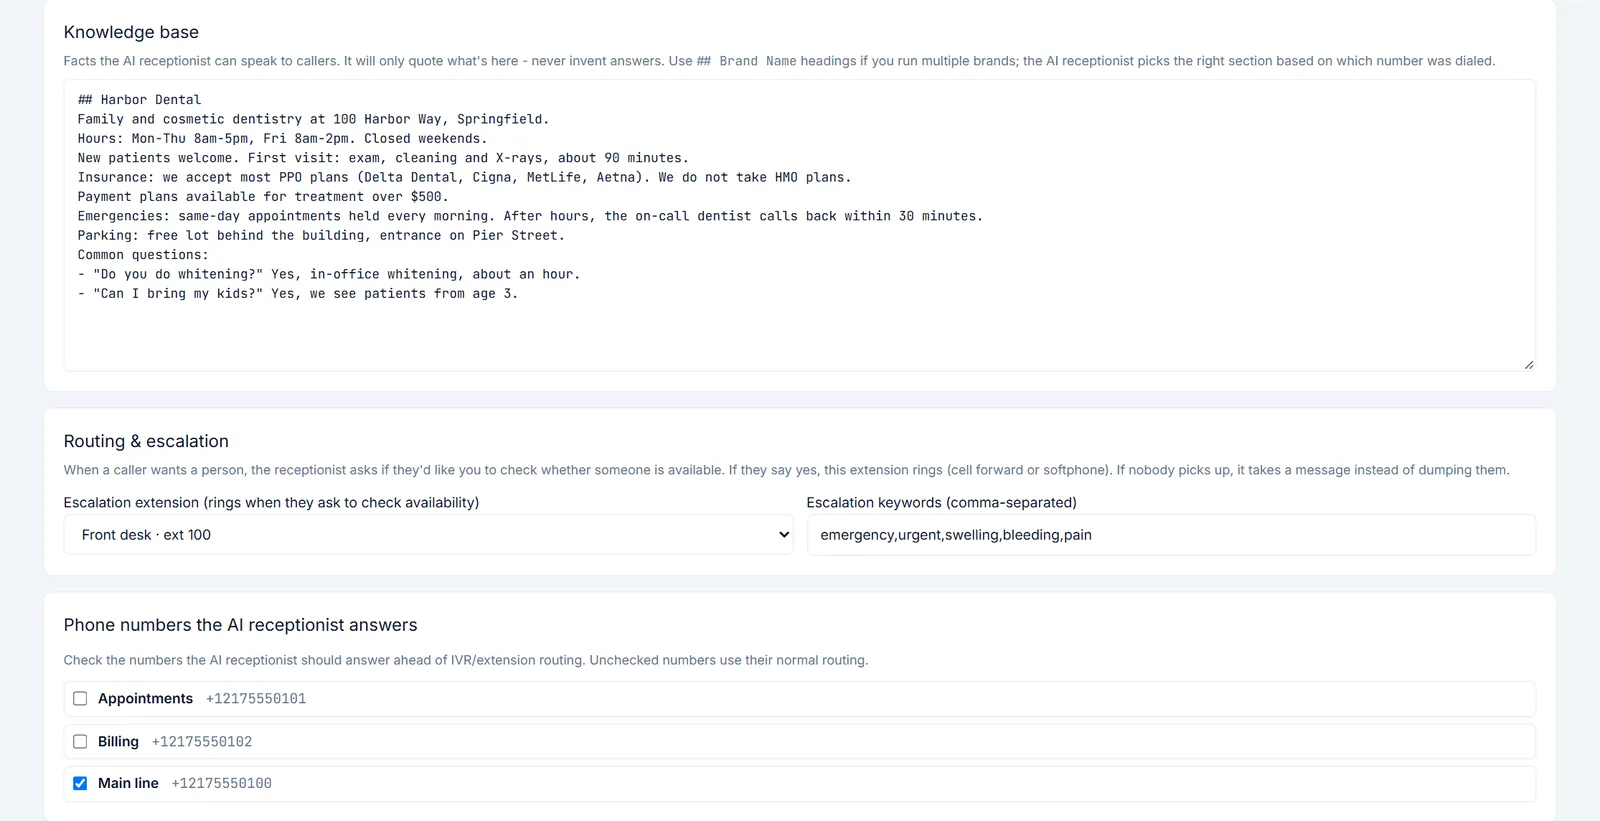Uncheck the Main line checkbox
1600x821 pixels.
pyautogui.click(x=80, y=784)
